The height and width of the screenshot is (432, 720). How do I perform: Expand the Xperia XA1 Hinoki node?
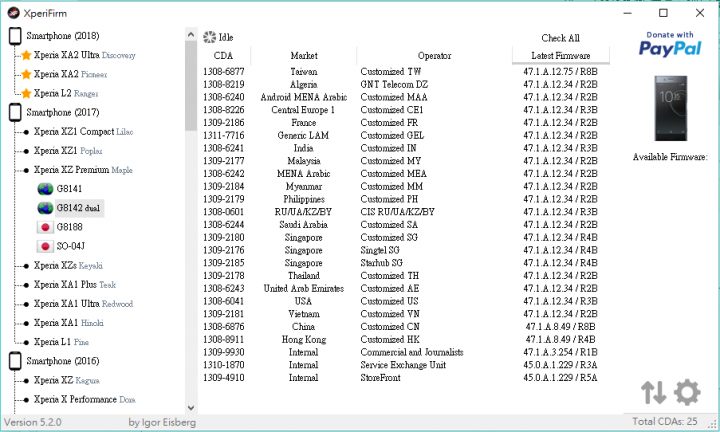pos(26,324)
